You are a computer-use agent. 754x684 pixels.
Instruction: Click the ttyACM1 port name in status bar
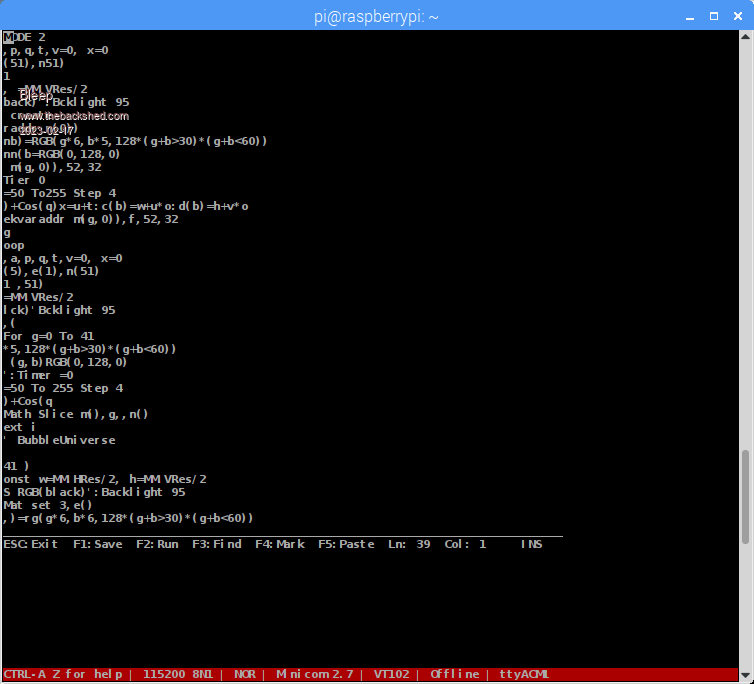pyautogui.click(x=524, y=674)
